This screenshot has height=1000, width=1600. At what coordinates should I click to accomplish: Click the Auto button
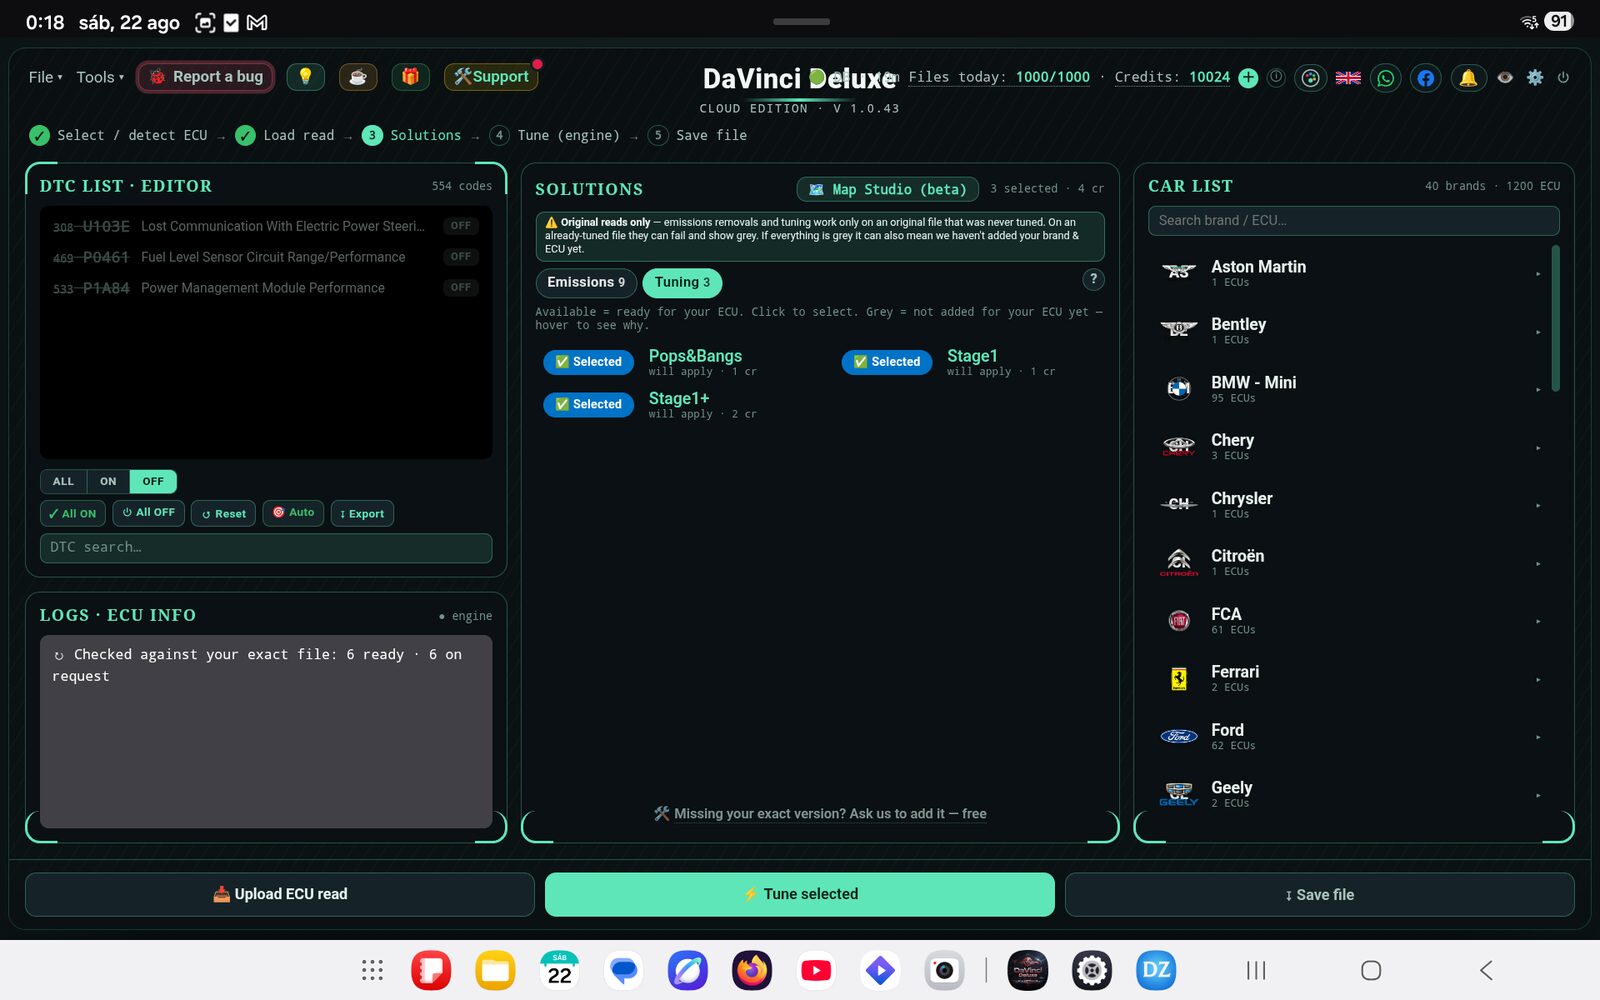(x=293, y=513)
